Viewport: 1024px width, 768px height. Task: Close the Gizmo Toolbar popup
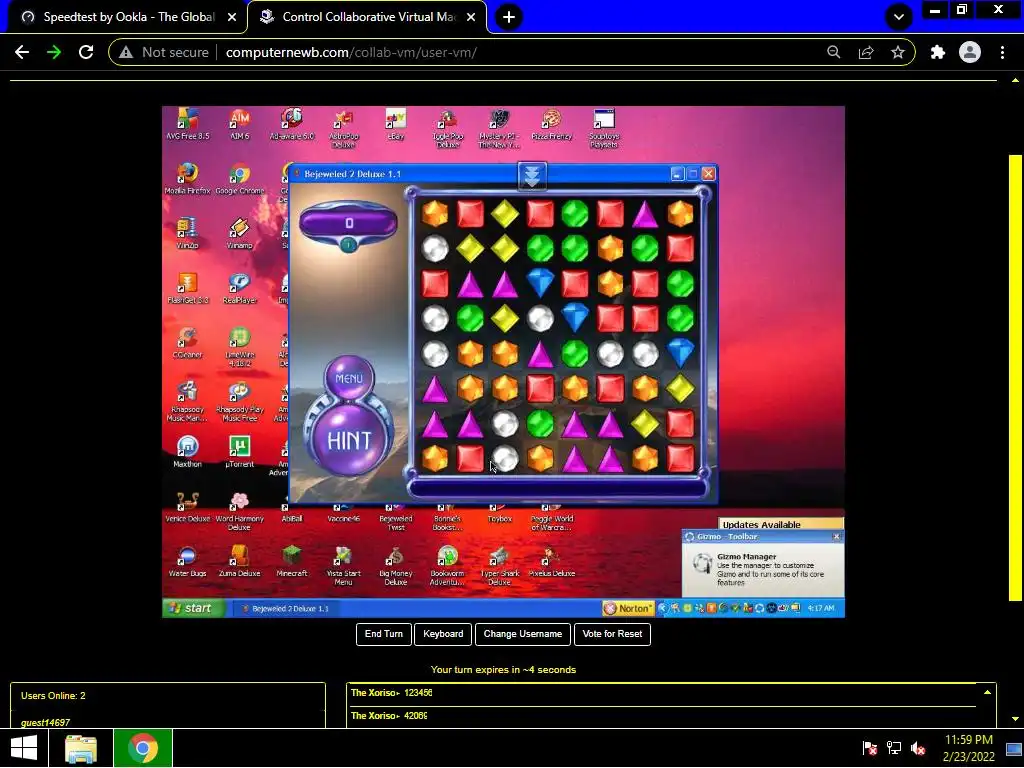(x=837, y=537)
